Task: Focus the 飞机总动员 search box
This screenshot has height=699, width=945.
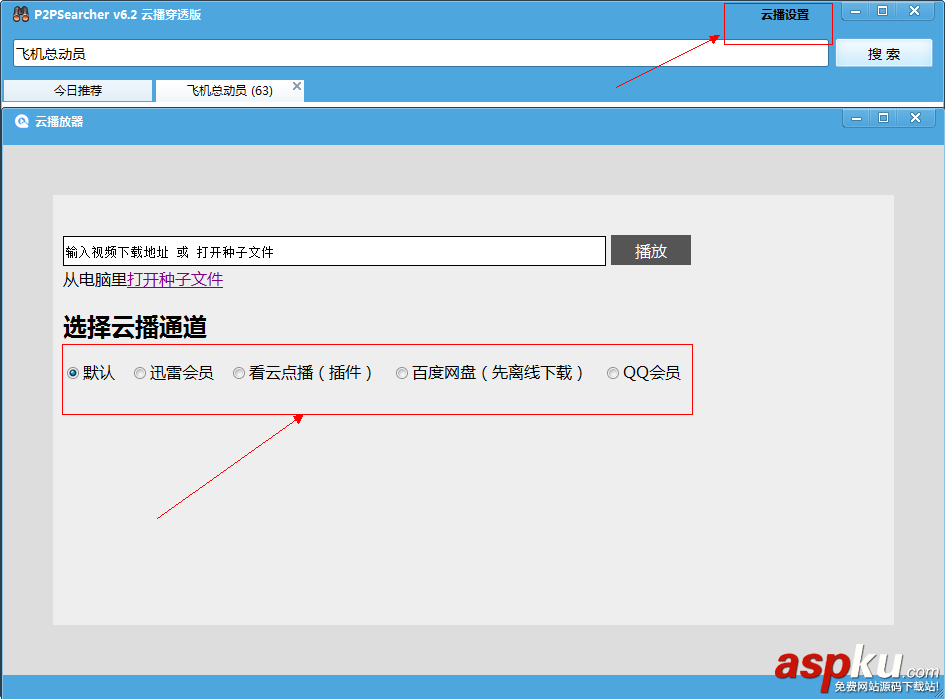Action: [x=421, y=54]
